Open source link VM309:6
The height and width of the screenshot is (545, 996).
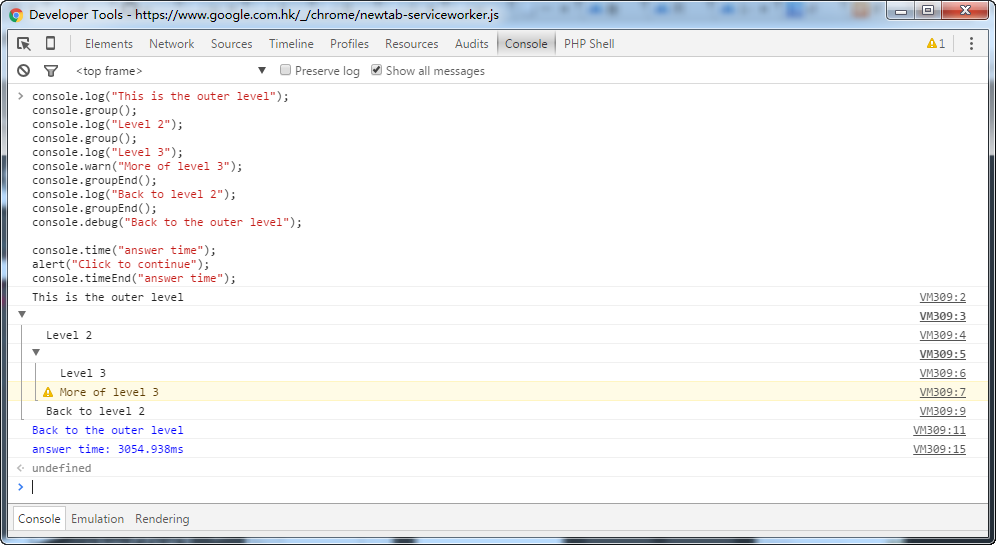tap(943, 373)
